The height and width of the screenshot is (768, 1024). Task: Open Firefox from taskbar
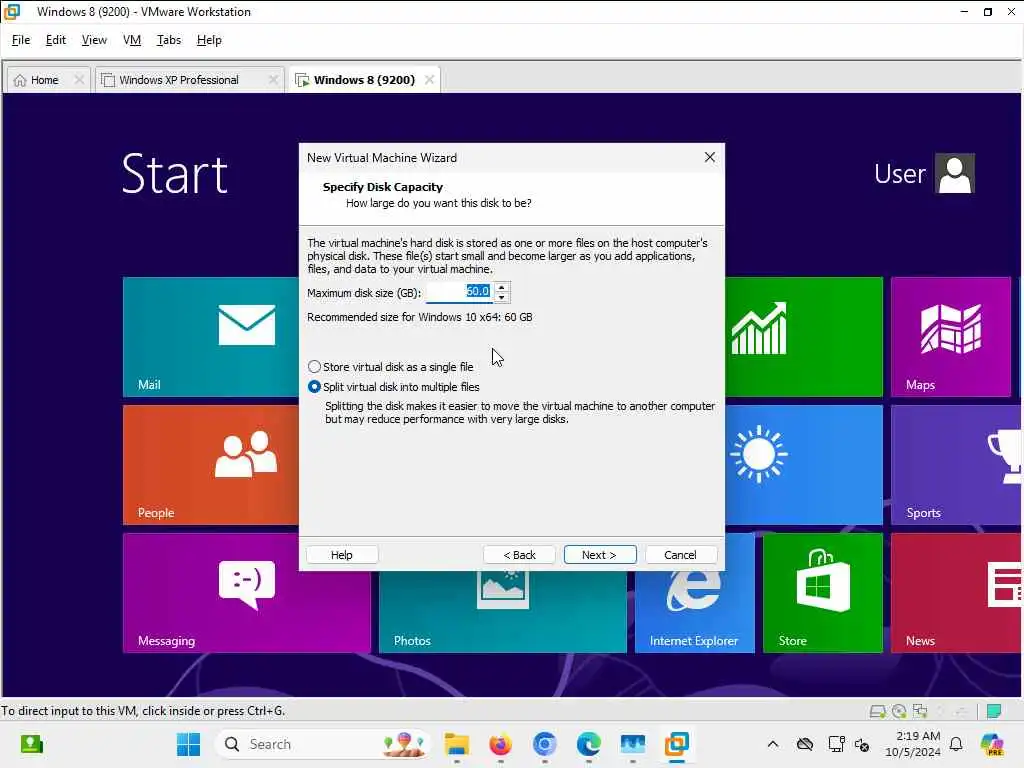tap(500, 744)
